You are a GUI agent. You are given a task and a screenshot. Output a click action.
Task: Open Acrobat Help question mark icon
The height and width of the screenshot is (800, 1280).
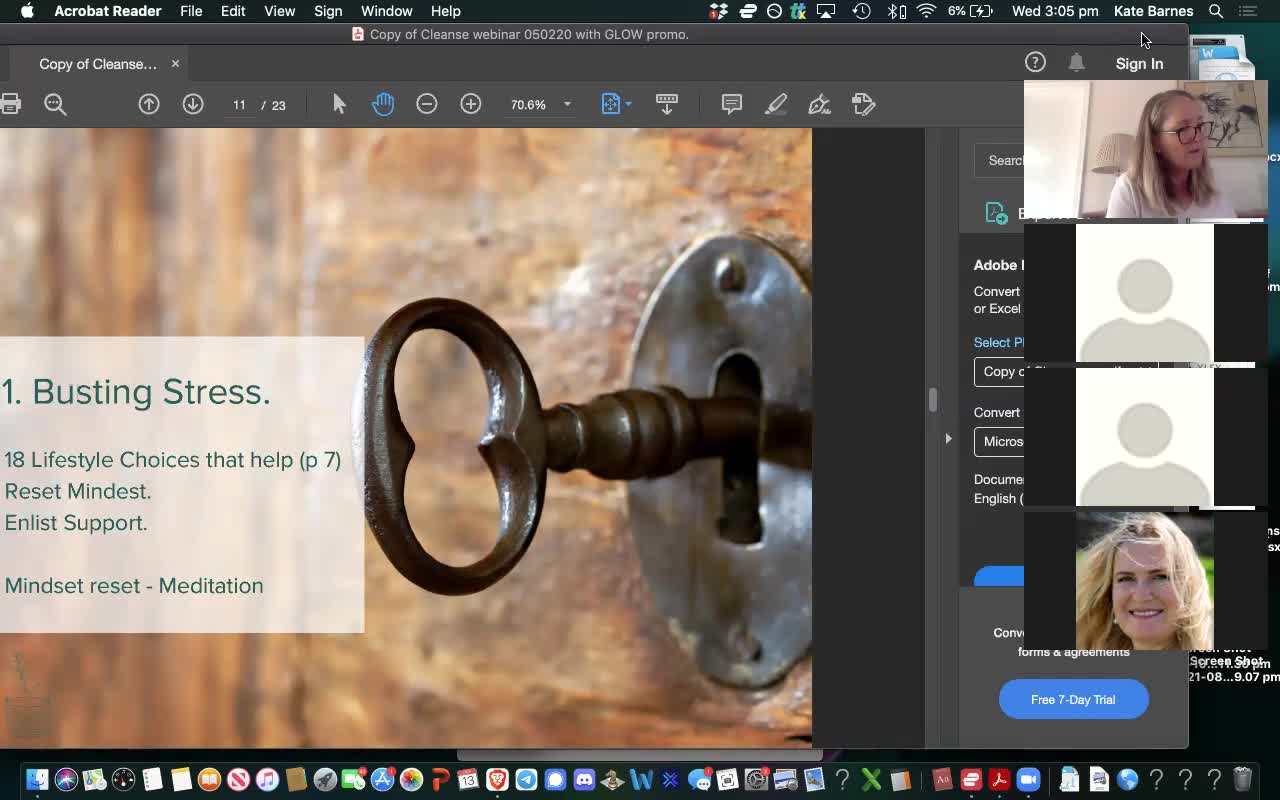(1035, 63)
